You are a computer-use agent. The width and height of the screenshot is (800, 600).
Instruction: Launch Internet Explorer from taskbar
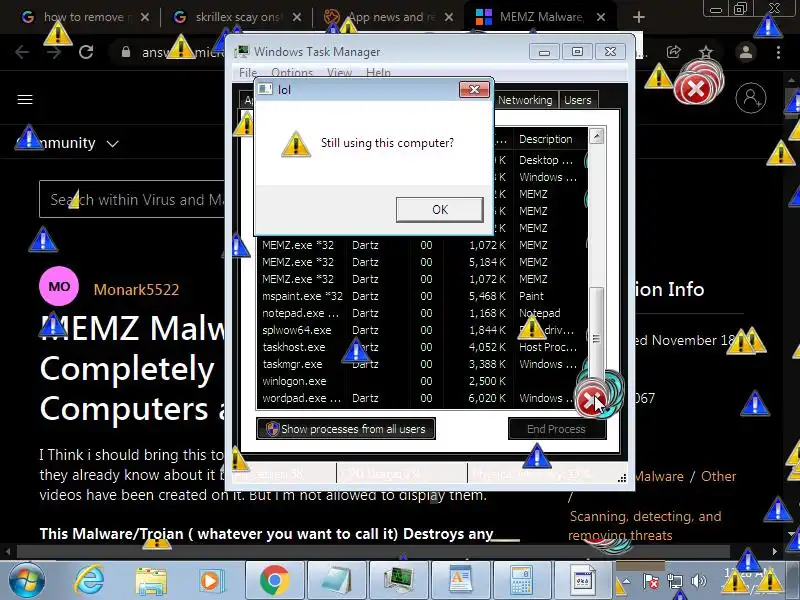pyautogui.click(x=89, y=581)
